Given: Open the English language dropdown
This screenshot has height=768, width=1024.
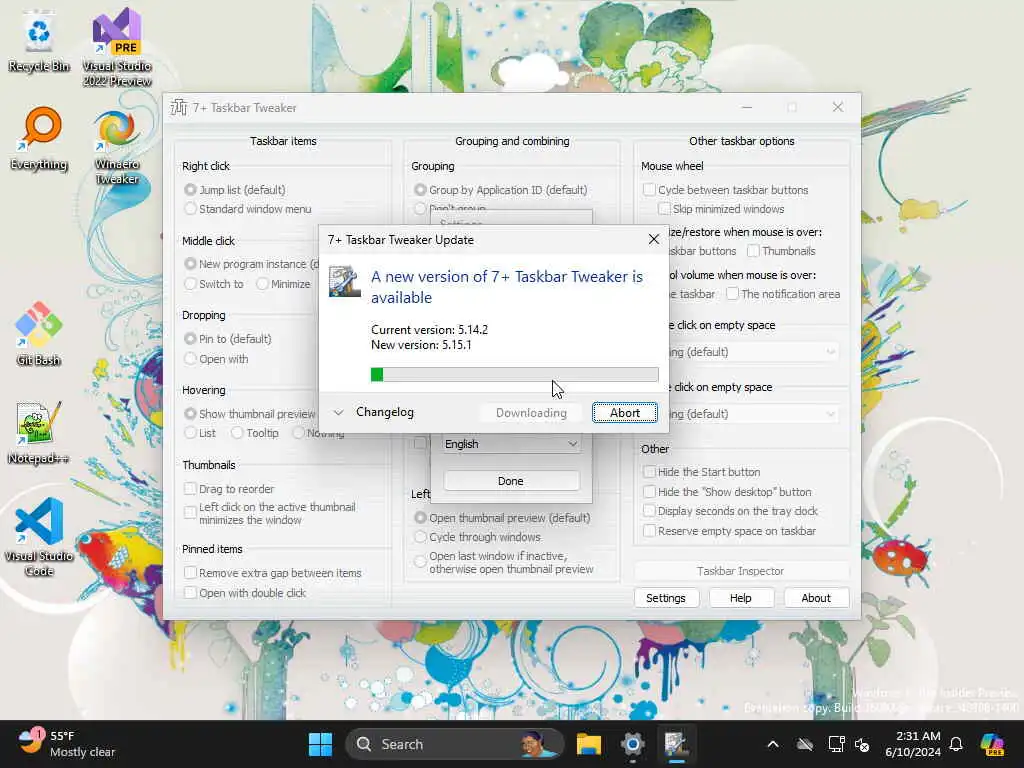Looking at the screenshot, I should [511, 444].
